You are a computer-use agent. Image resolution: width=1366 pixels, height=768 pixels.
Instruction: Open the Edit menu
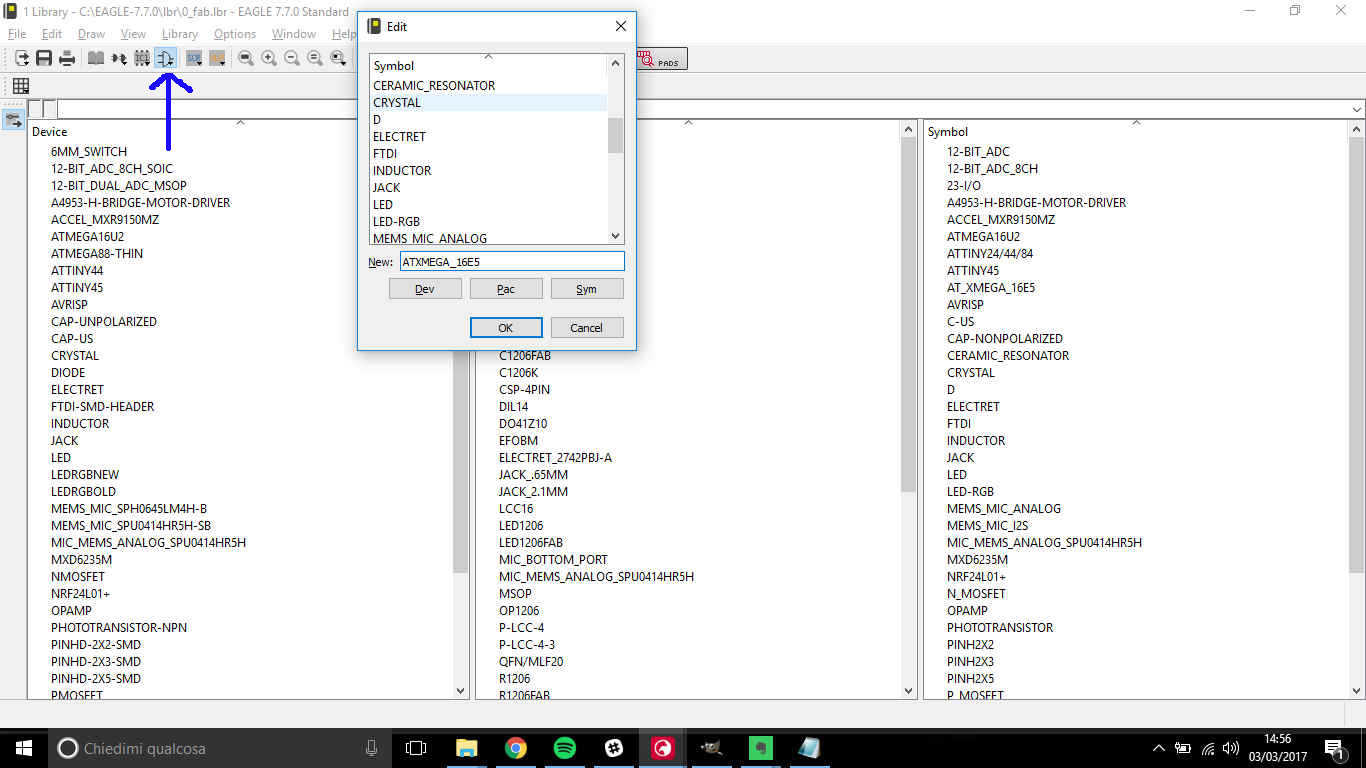pos(52,34)
